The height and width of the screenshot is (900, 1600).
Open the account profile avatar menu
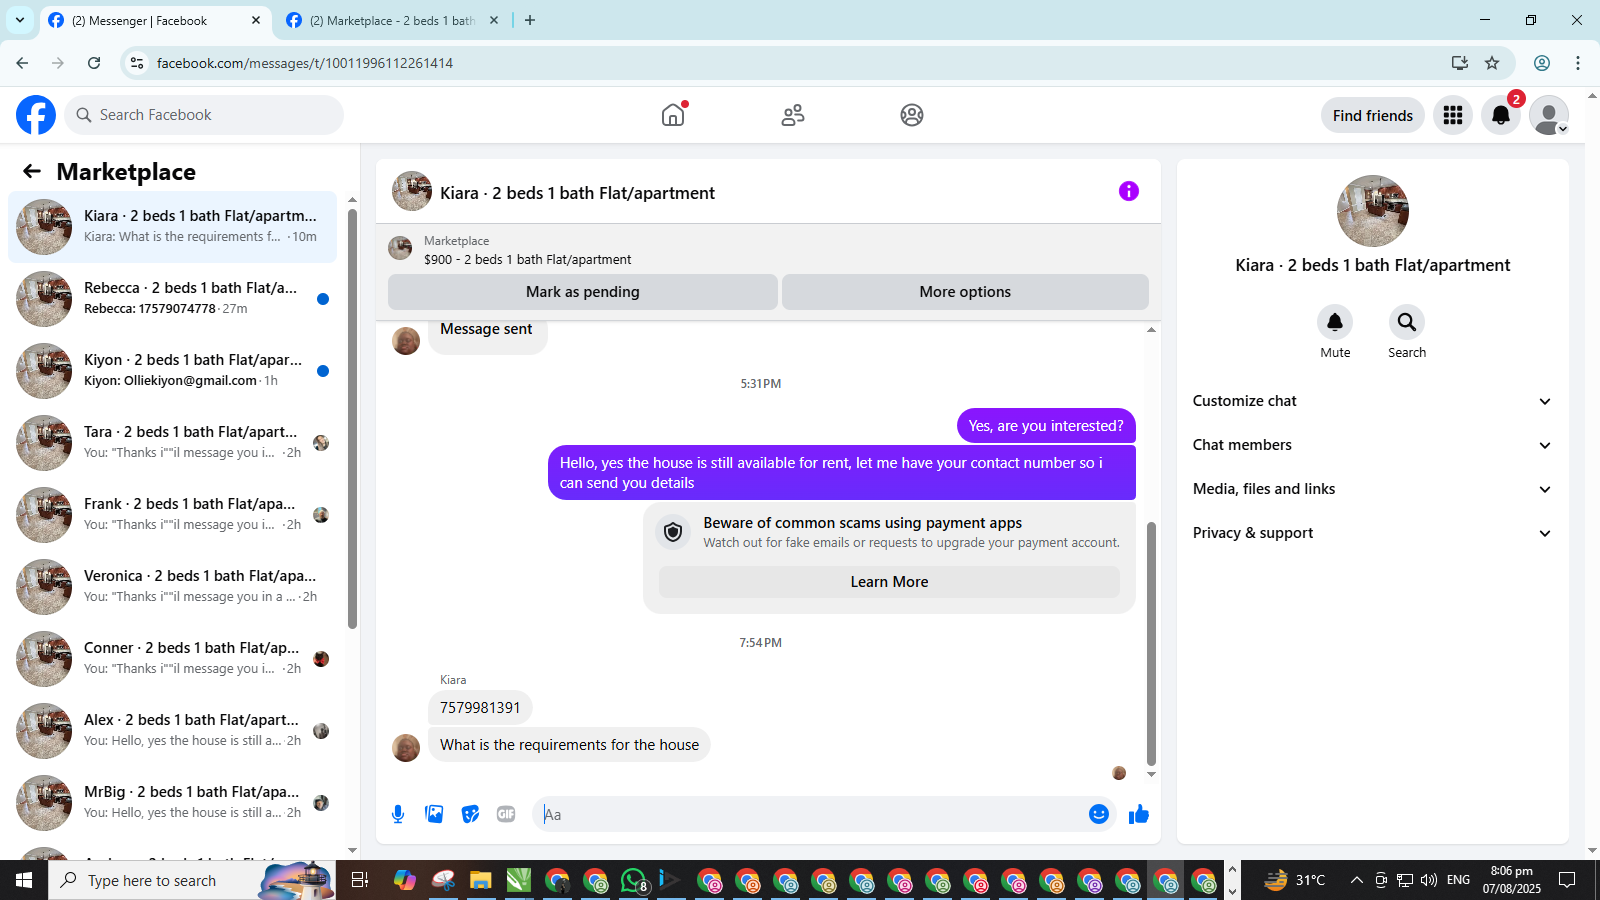click(1549, 115)
